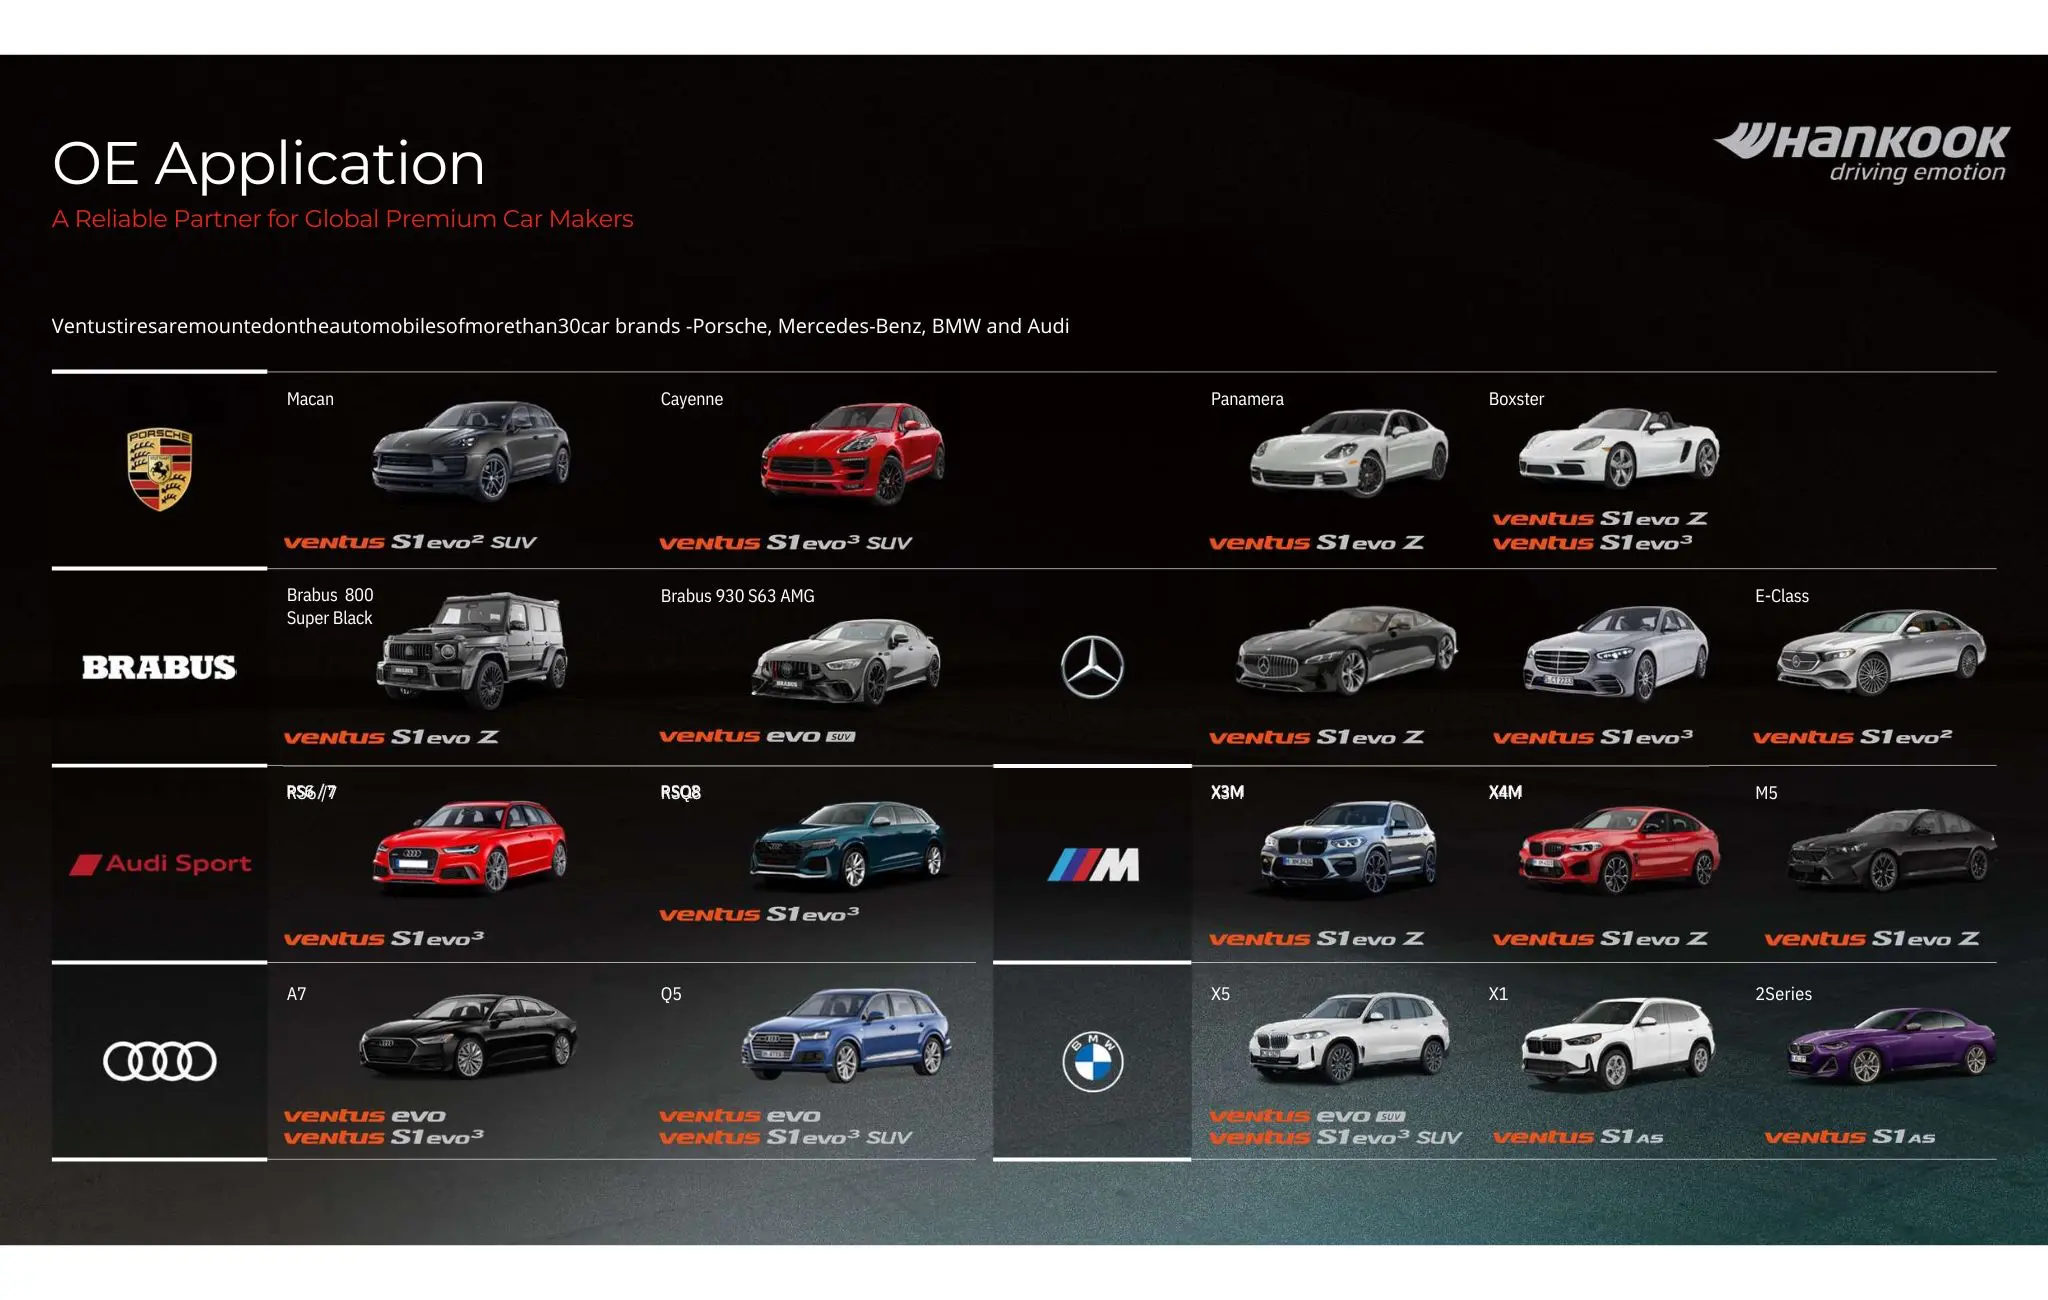This screenshot has width=2048, height=1300.
Task: Select the white X1 car image
Action: [1619, 1042]
